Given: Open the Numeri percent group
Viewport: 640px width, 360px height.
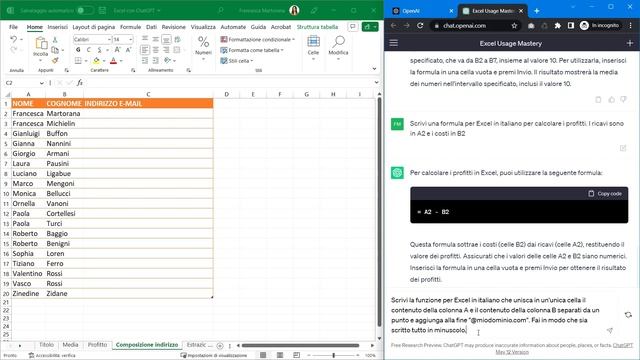Looking at the screenshot, I should point(203,48).
